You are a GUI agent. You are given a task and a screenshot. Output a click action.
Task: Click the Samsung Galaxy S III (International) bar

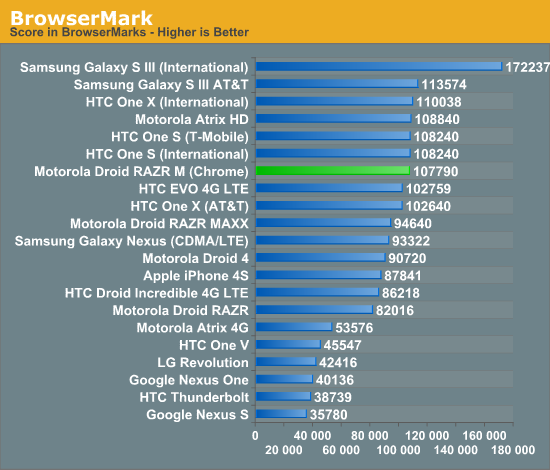click(x=379, y=66)
